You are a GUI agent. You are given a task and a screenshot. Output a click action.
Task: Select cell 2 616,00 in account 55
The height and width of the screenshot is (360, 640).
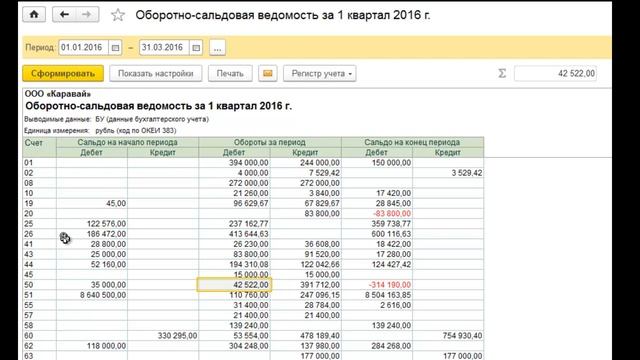(377, 305)
